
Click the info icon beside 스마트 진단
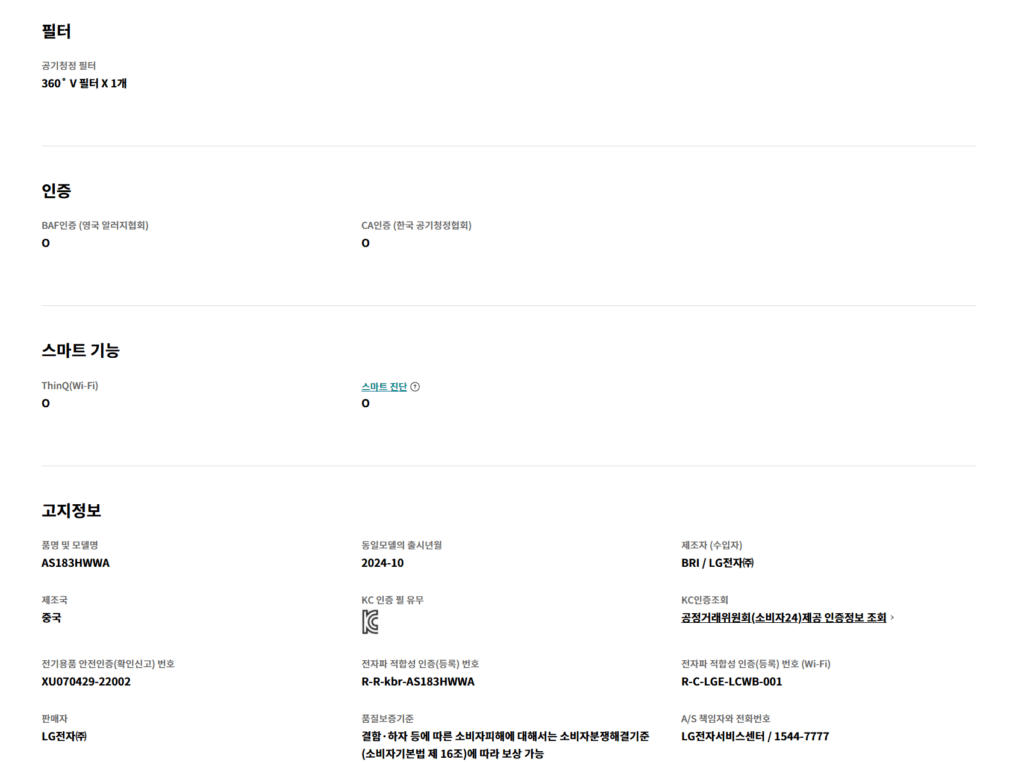[415, 387]
